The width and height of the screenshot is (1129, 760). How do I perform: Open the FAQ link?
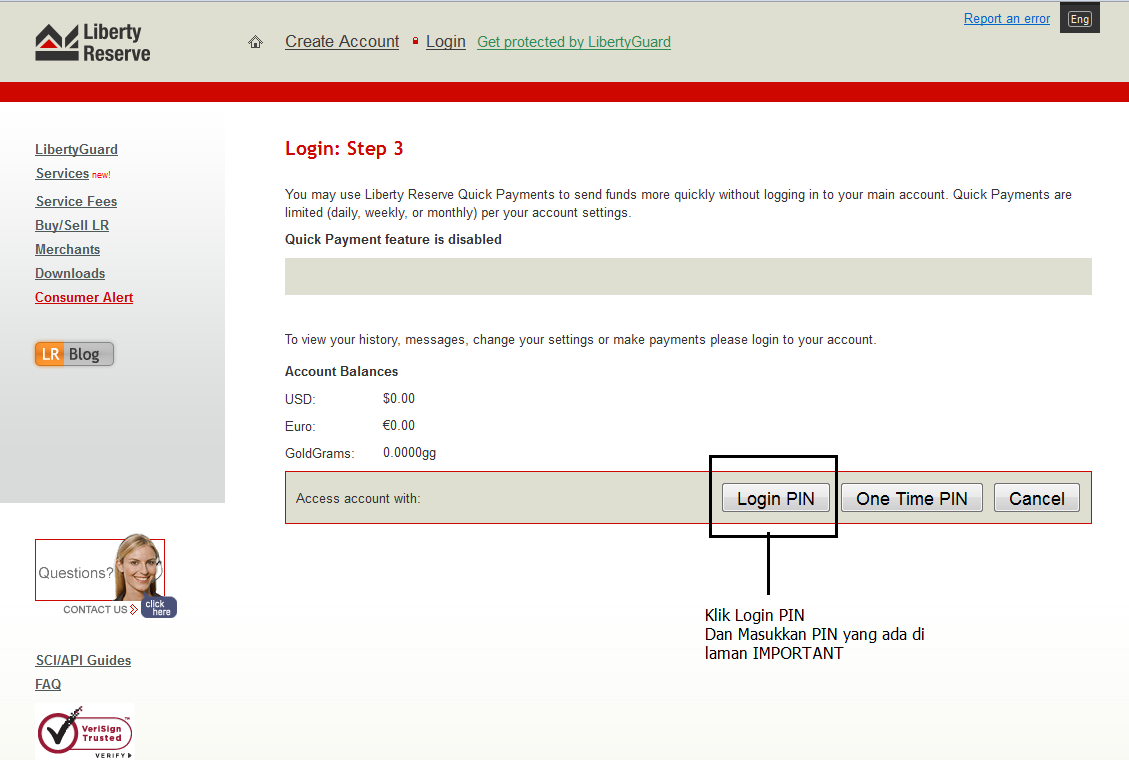point(48,684)
